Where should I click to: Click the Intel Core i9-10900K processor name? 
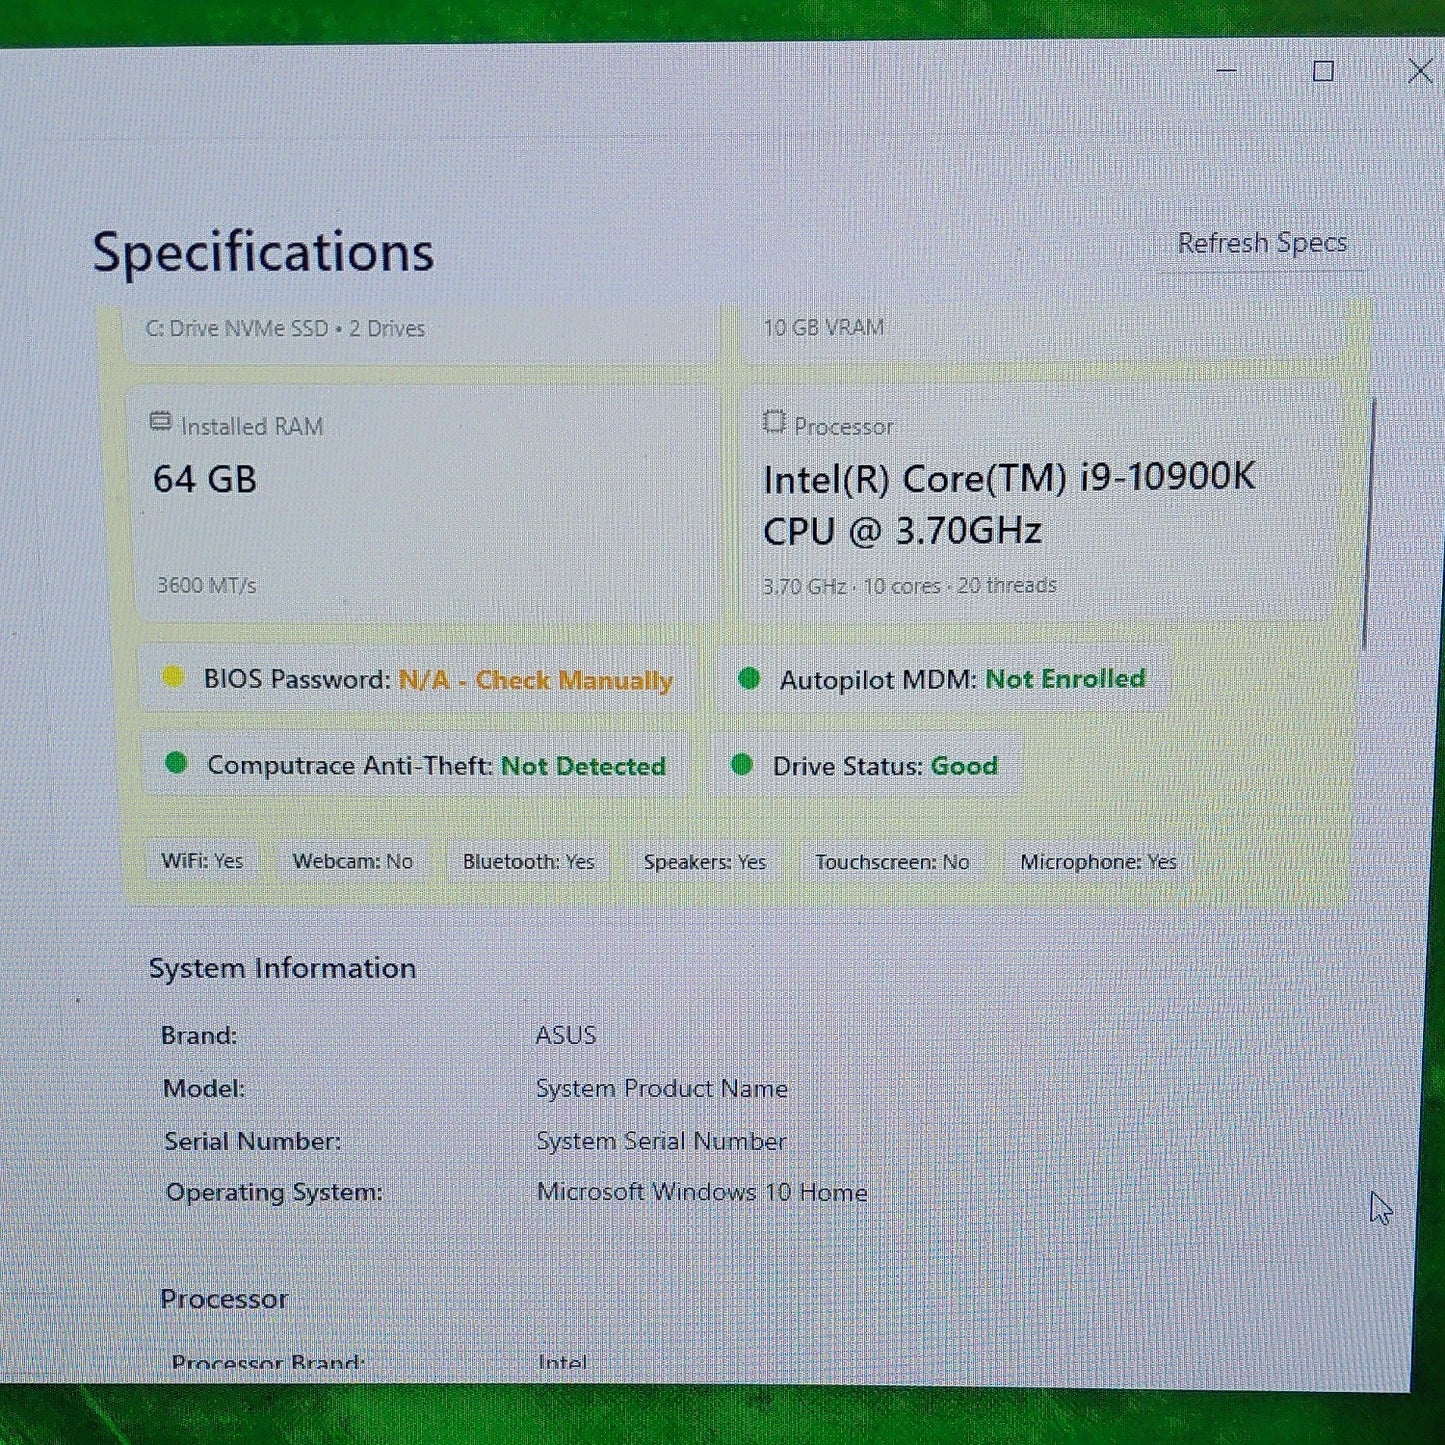pyautogui.click(x=1008, y=503)
